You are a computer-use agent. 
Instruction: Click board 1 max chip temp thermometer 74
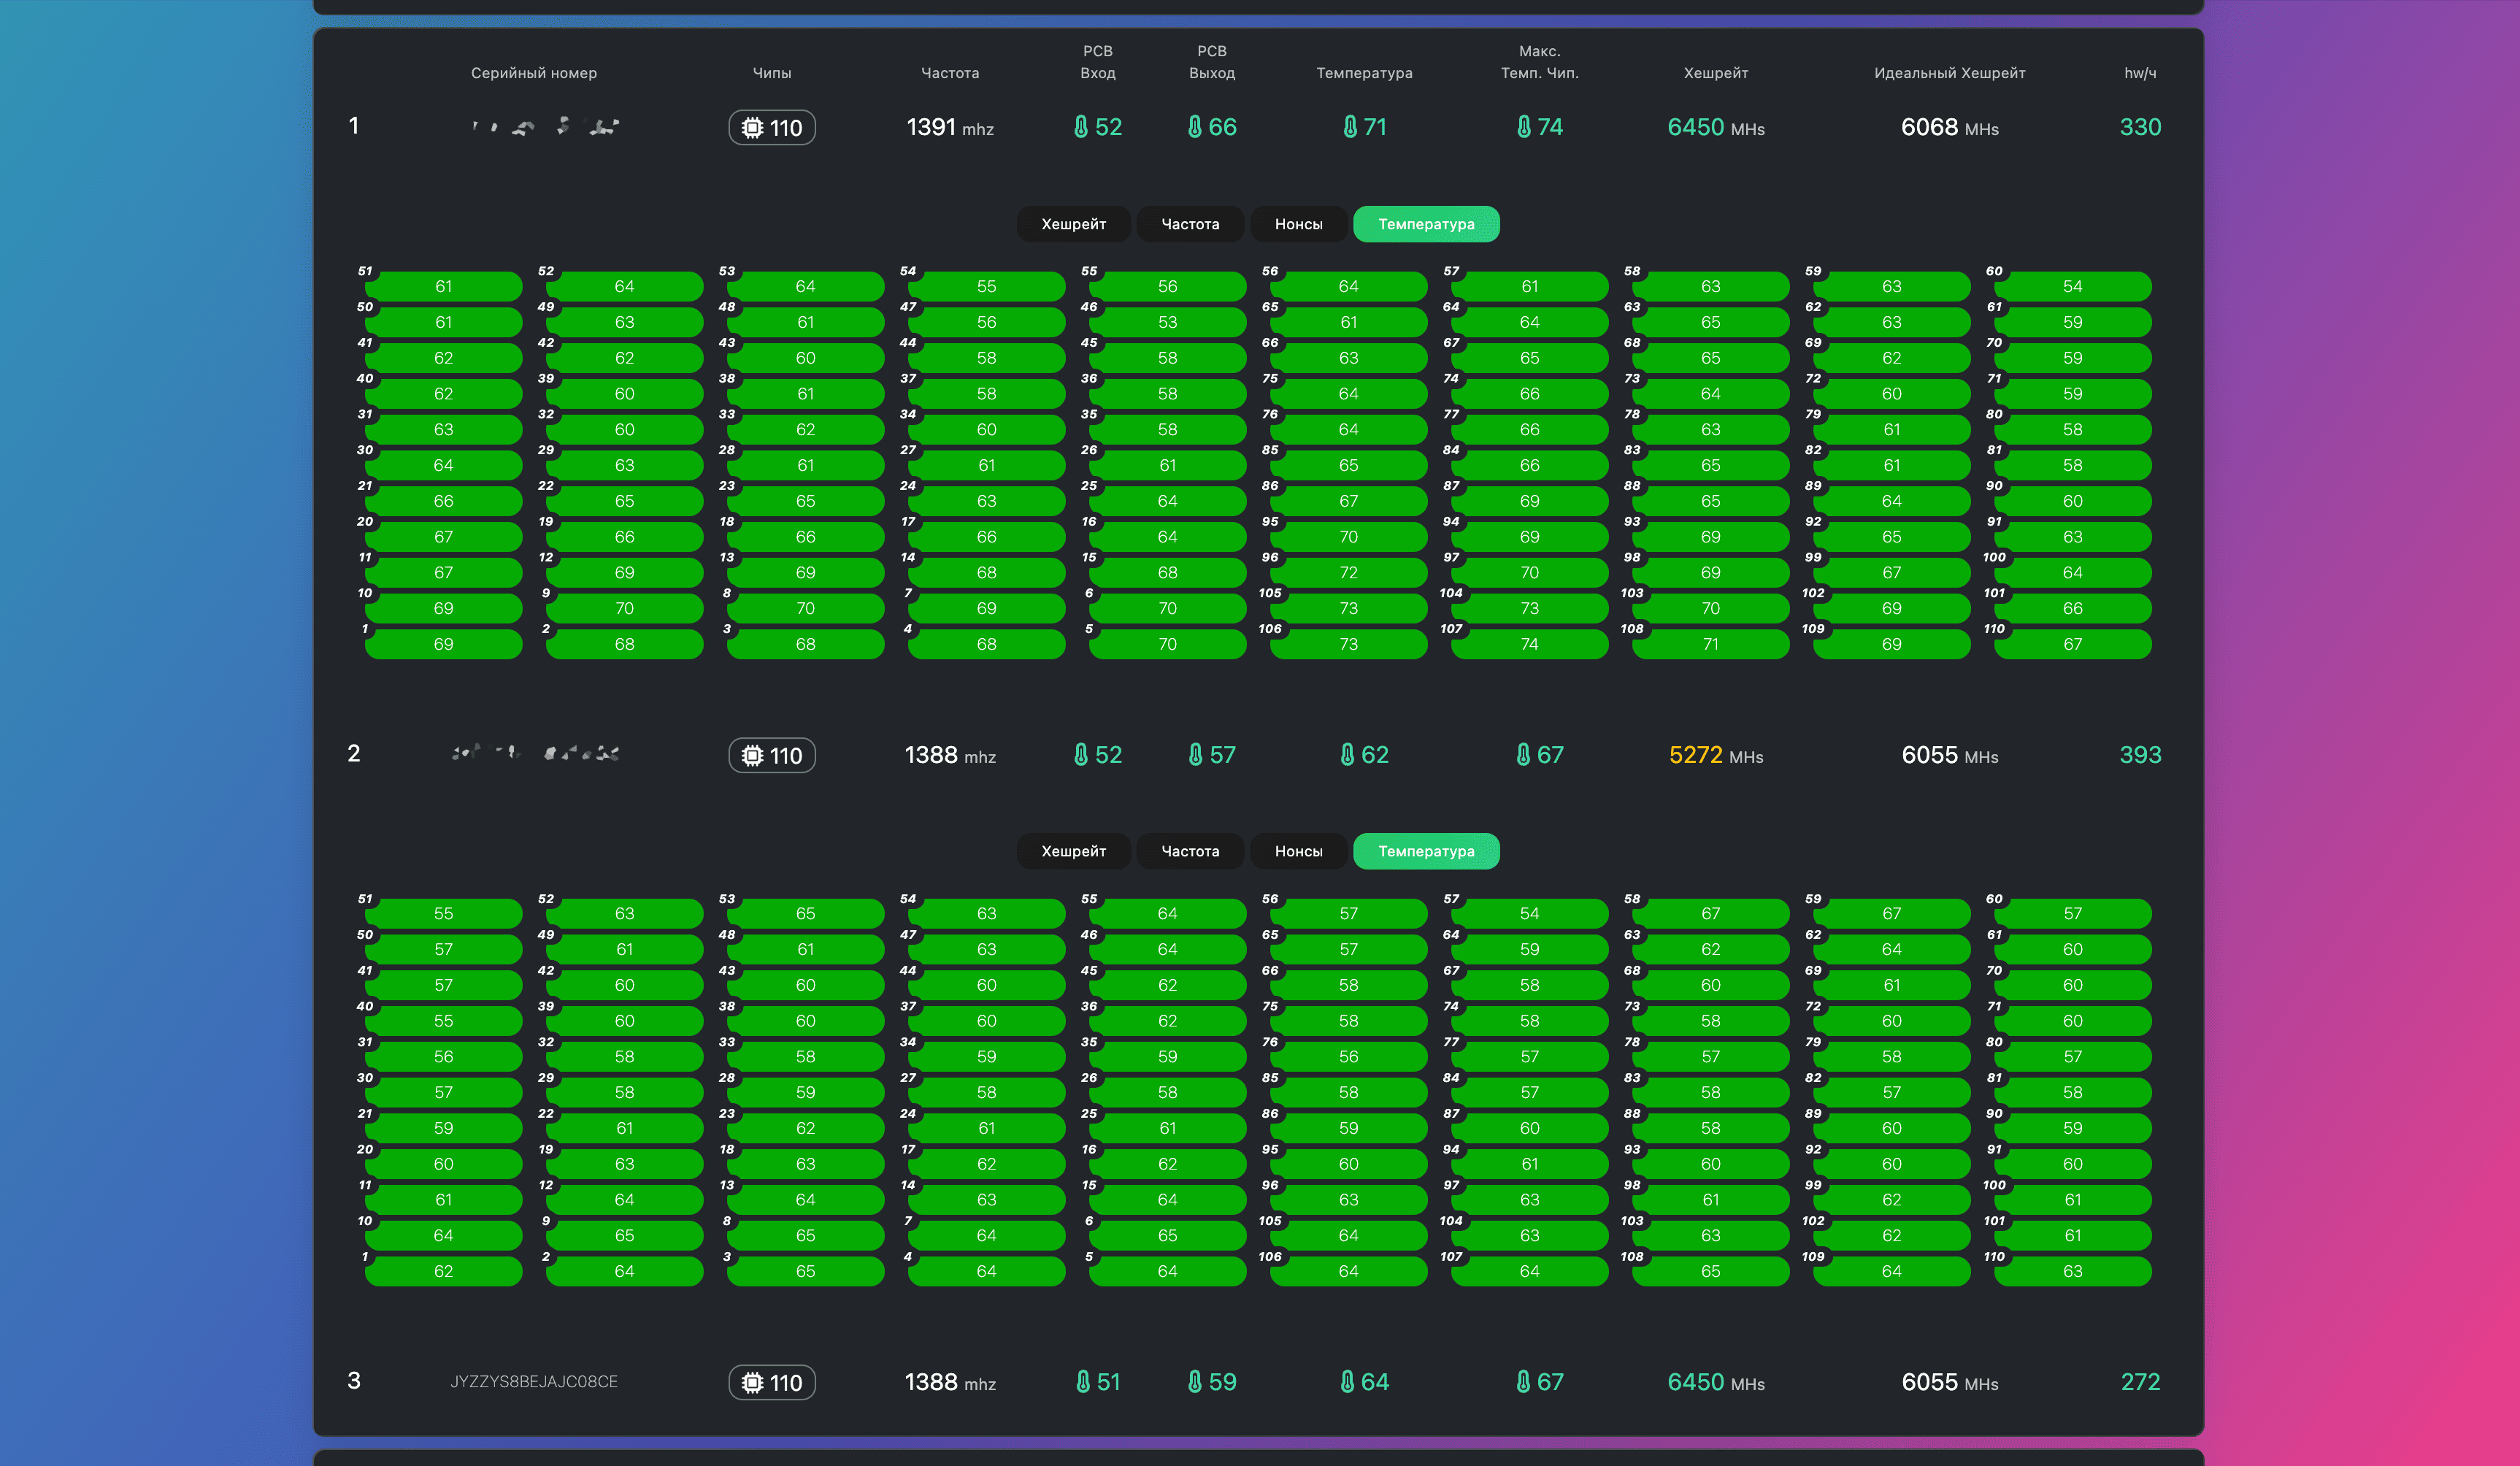point(1523,127)
